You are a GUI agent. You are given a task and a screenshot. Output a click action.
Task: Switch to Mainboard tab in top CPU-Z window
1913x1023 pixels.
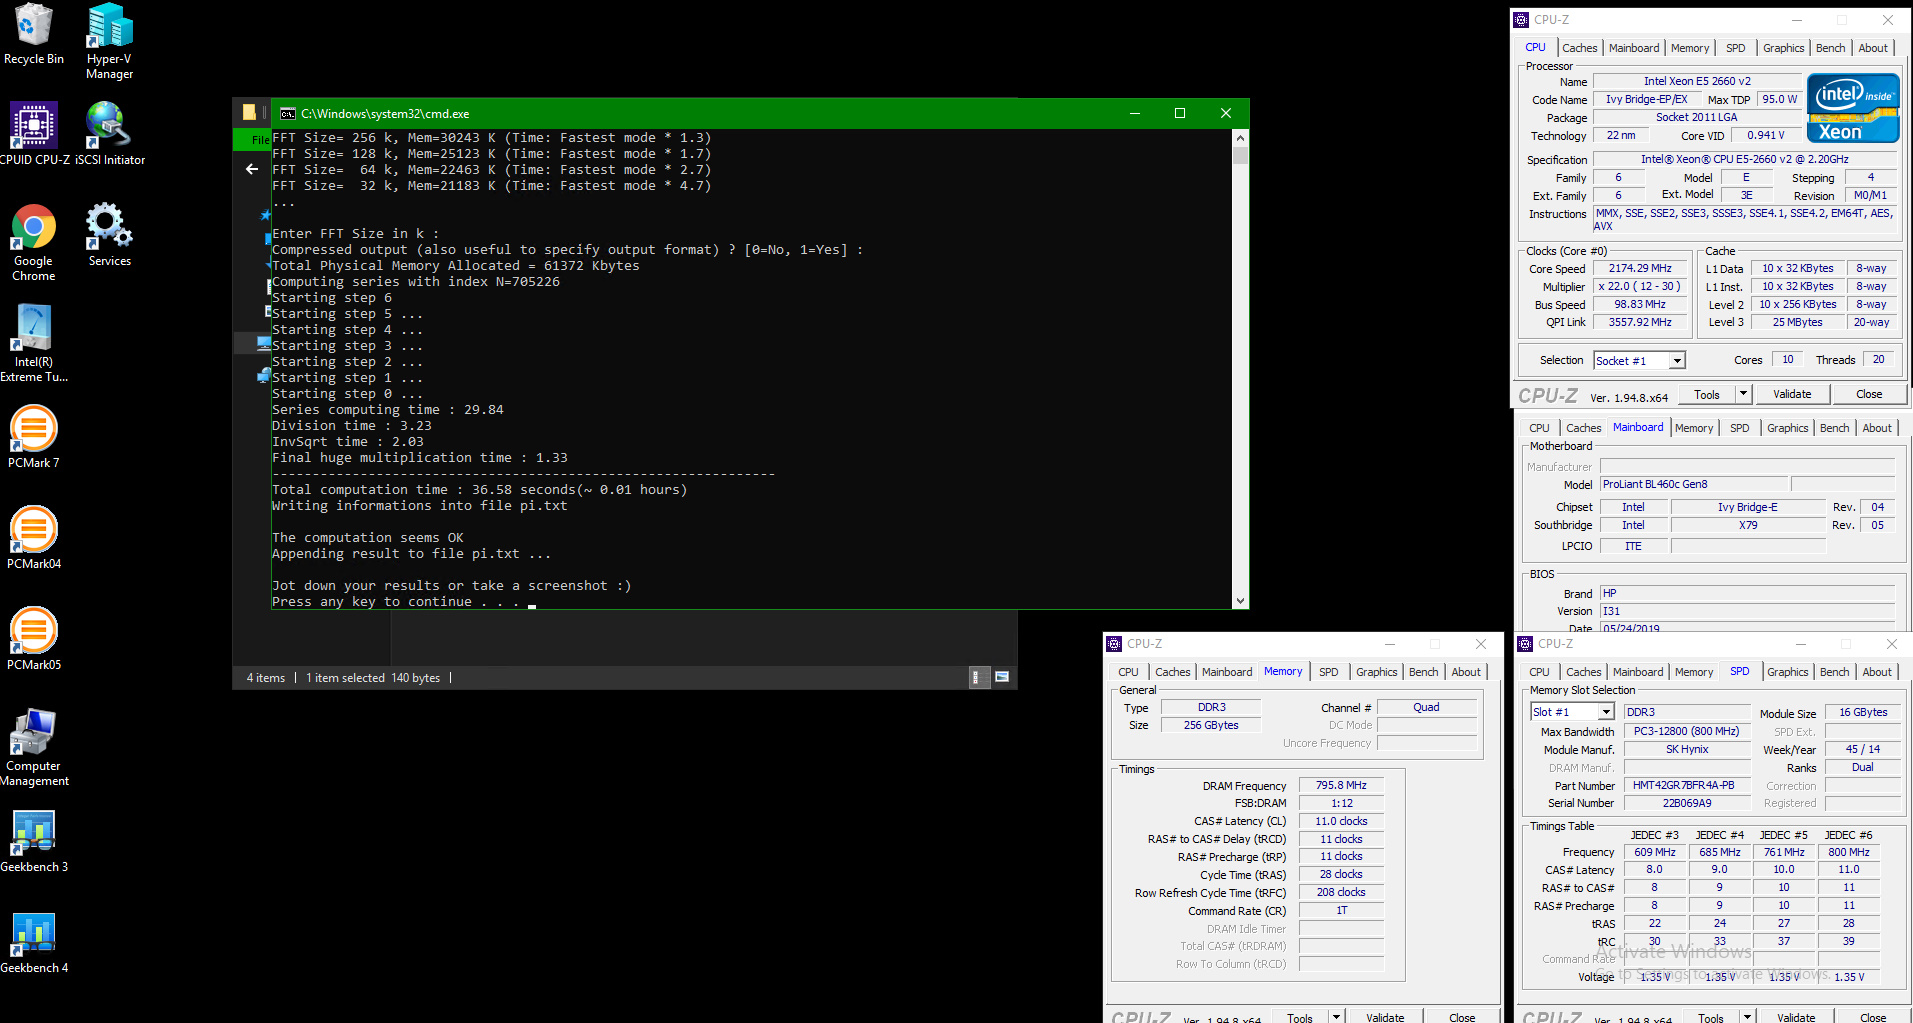[x=1634, y=48]
